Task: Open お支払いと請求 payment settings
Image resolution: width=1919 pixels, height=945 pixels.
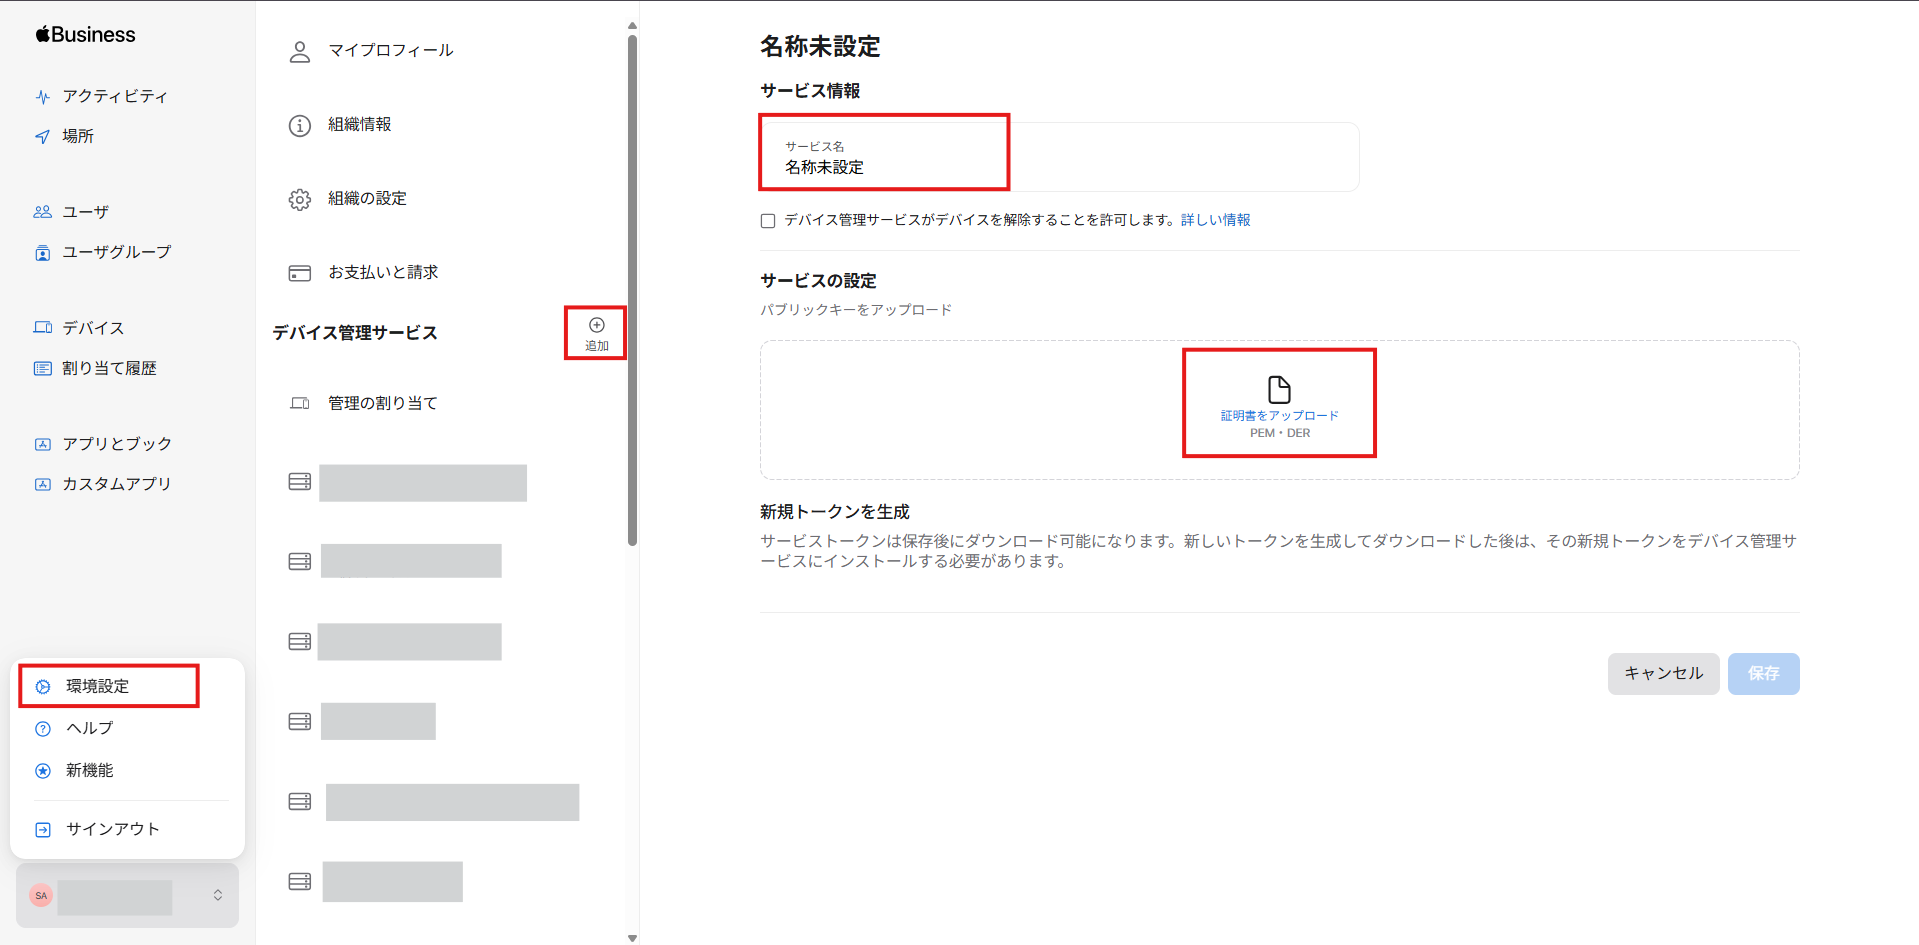Action: [x=380, y=271]
